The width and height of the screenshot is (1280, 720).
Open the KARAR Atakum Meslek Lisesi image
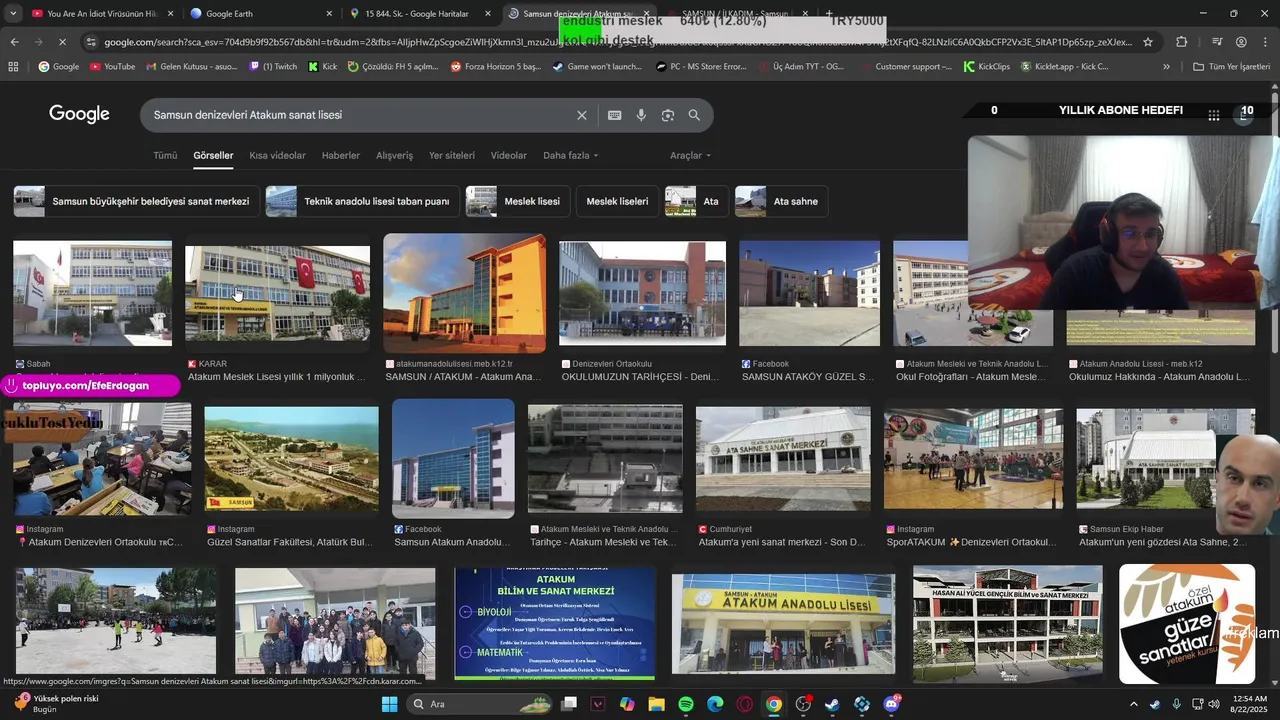pyautogui.click(x=277, y=293)
